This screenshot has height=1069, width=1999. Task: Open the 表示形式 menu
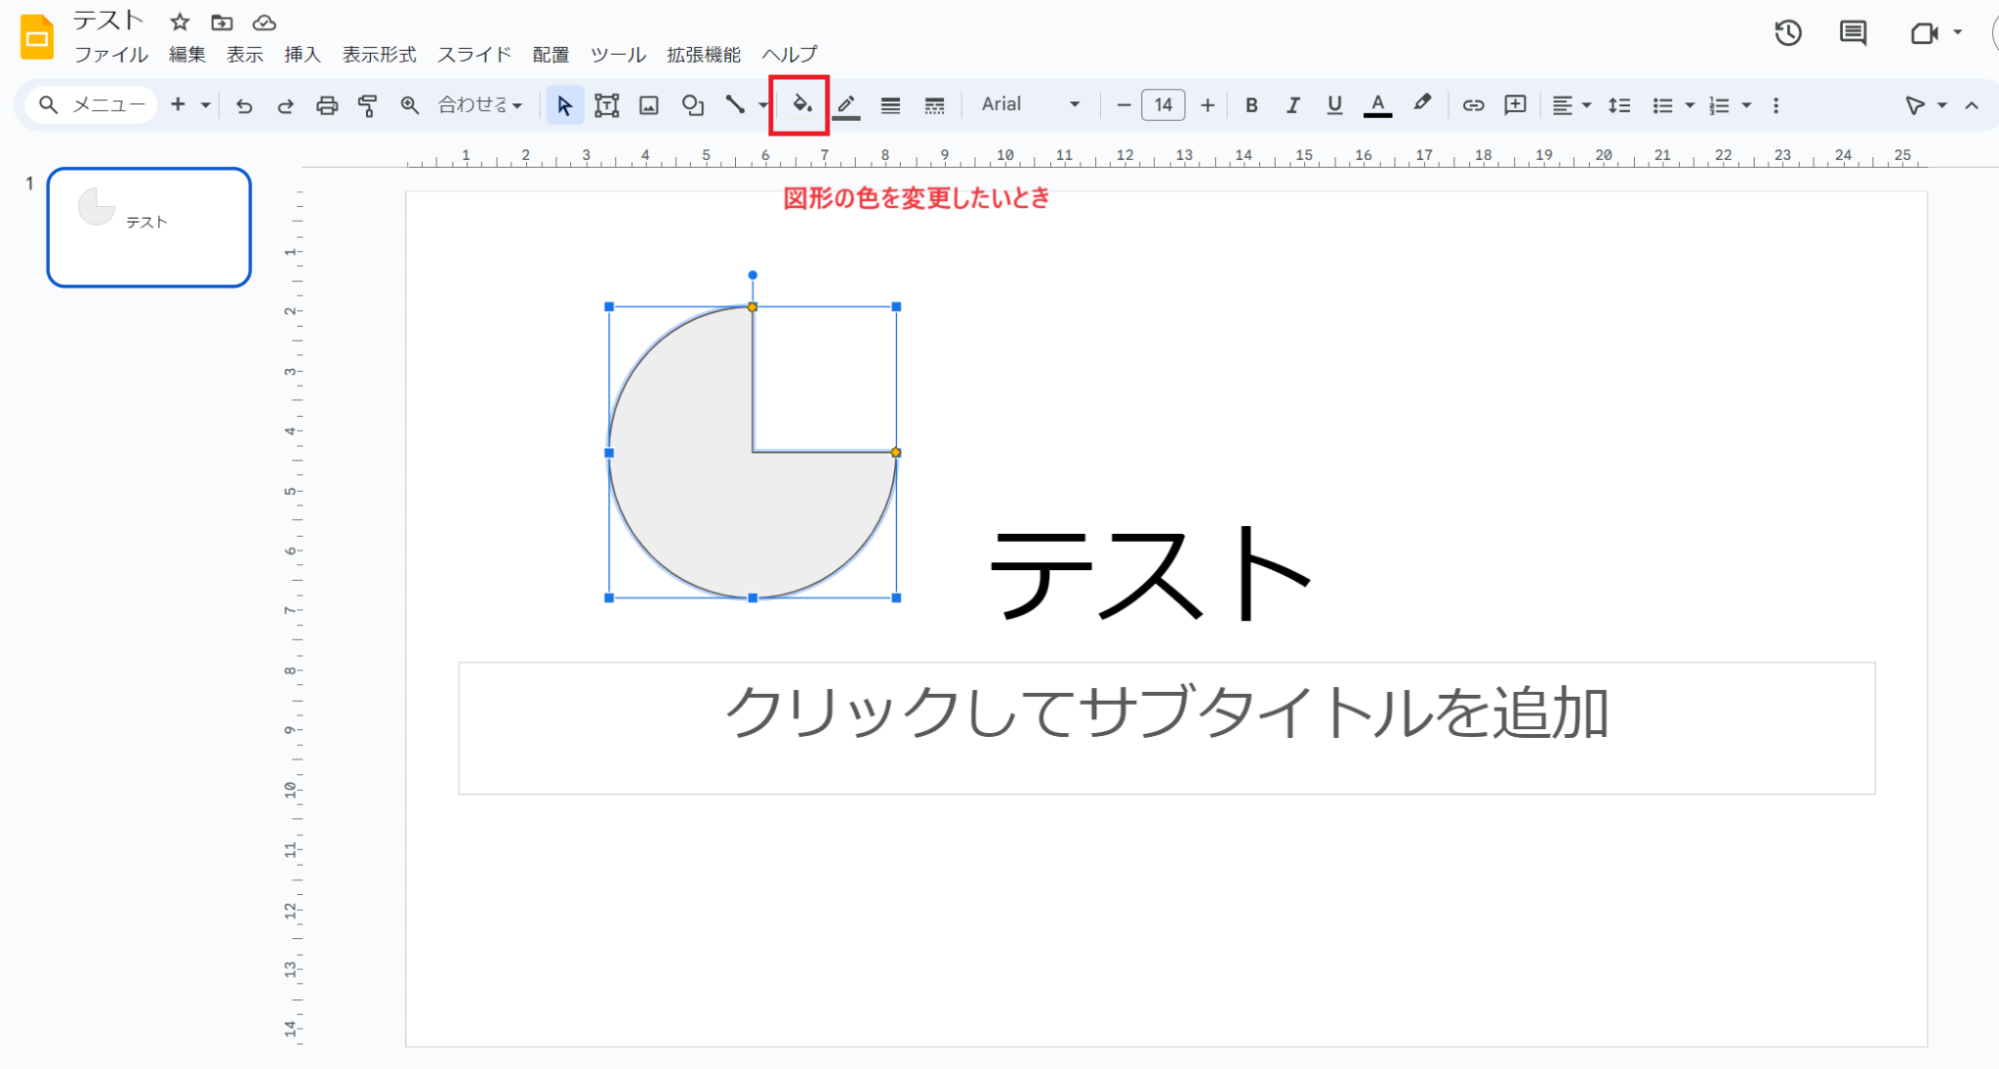(x=379, y=54)
